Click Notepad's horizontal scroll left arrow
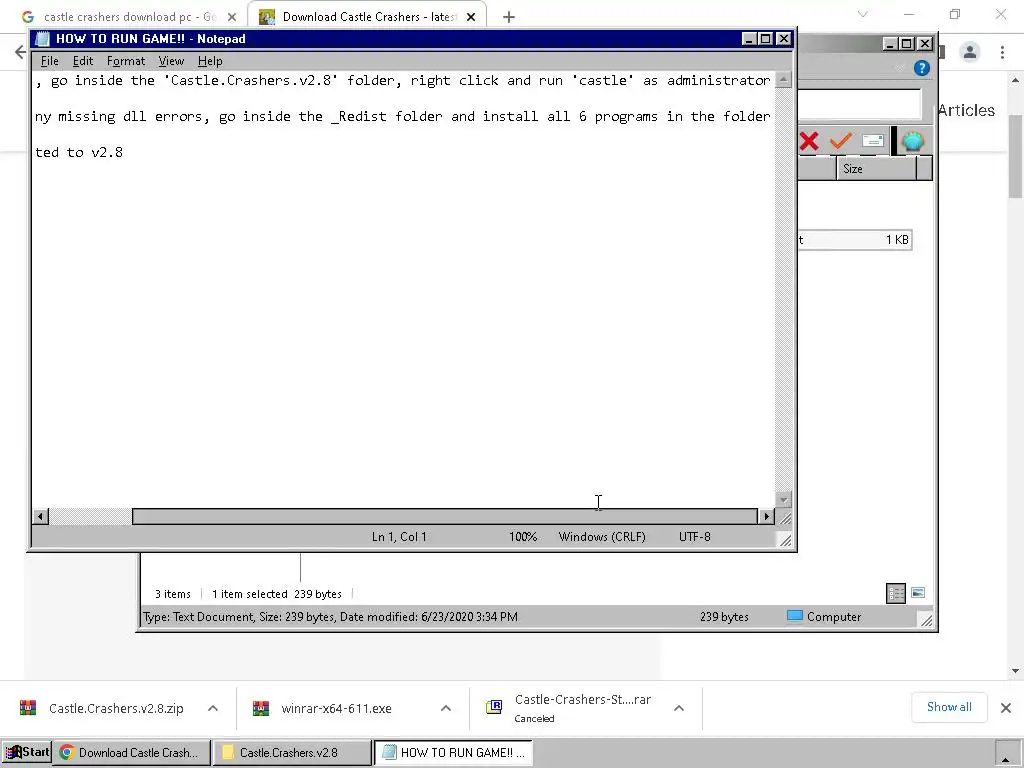This screenshot has width=1024, height=768. pyautogui.click(x=40, y=517)
